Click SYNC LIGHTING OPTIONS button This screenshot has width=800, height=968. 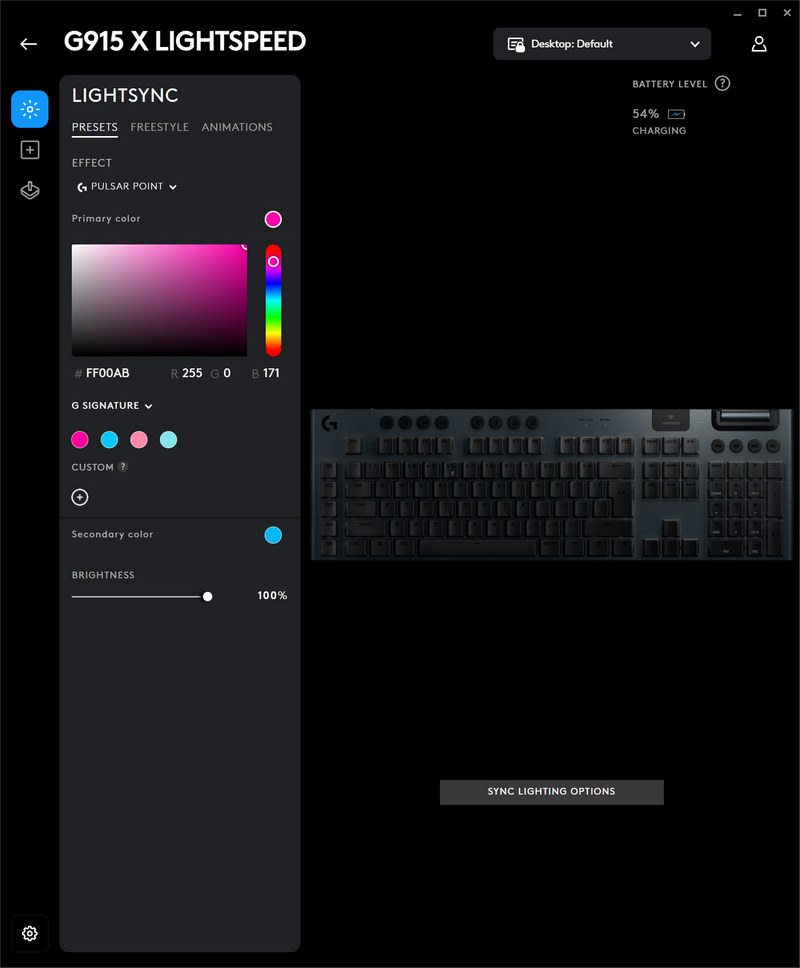tap(551, 792)
